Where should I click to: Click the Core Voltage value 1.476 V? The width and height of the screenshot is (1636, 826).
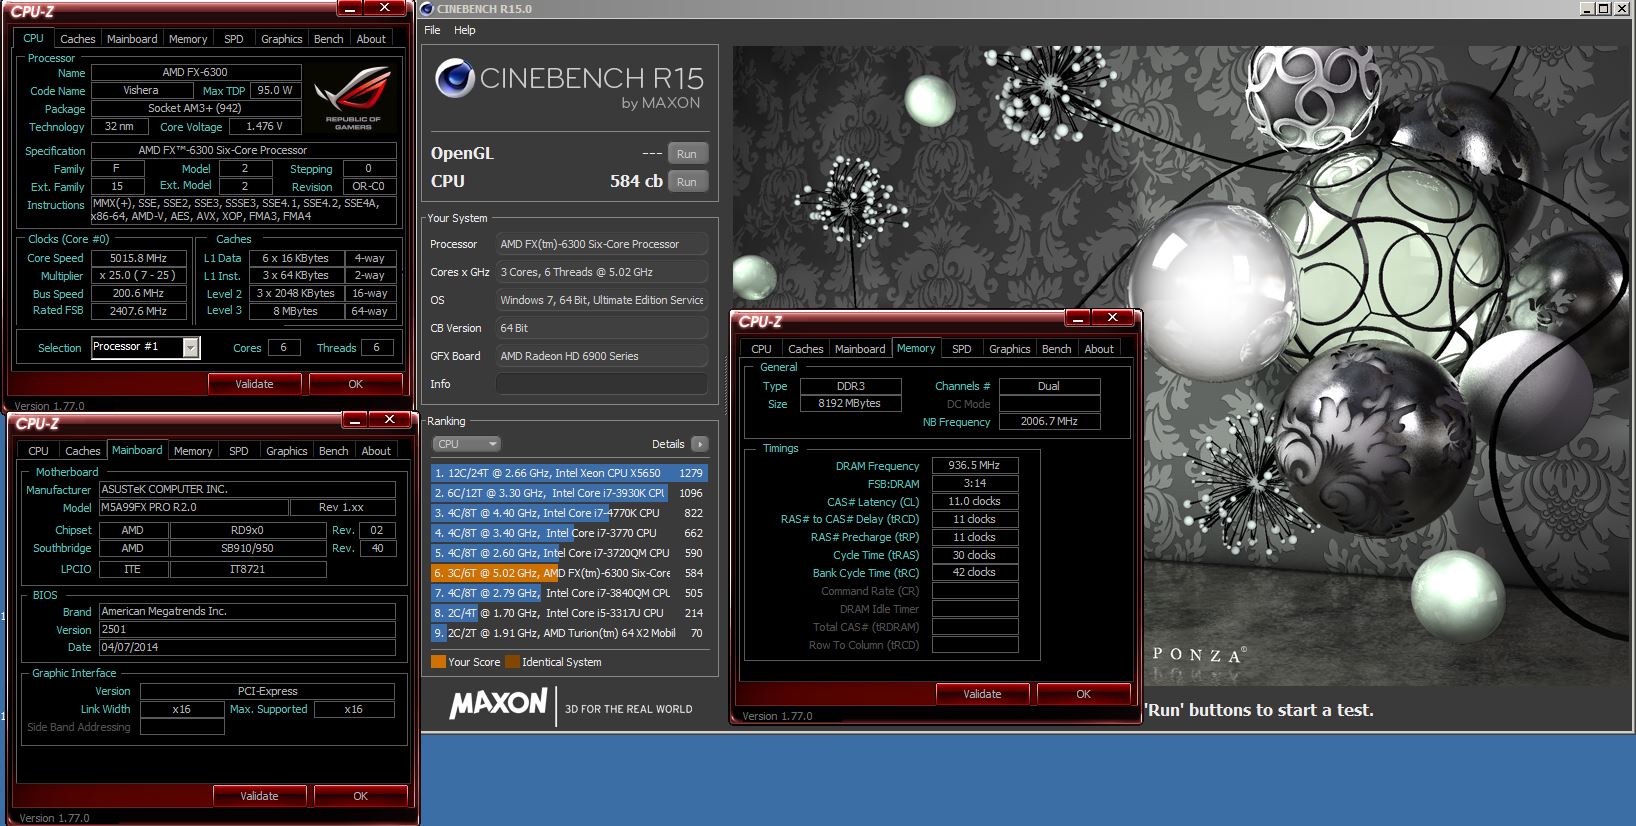[265, 127]
